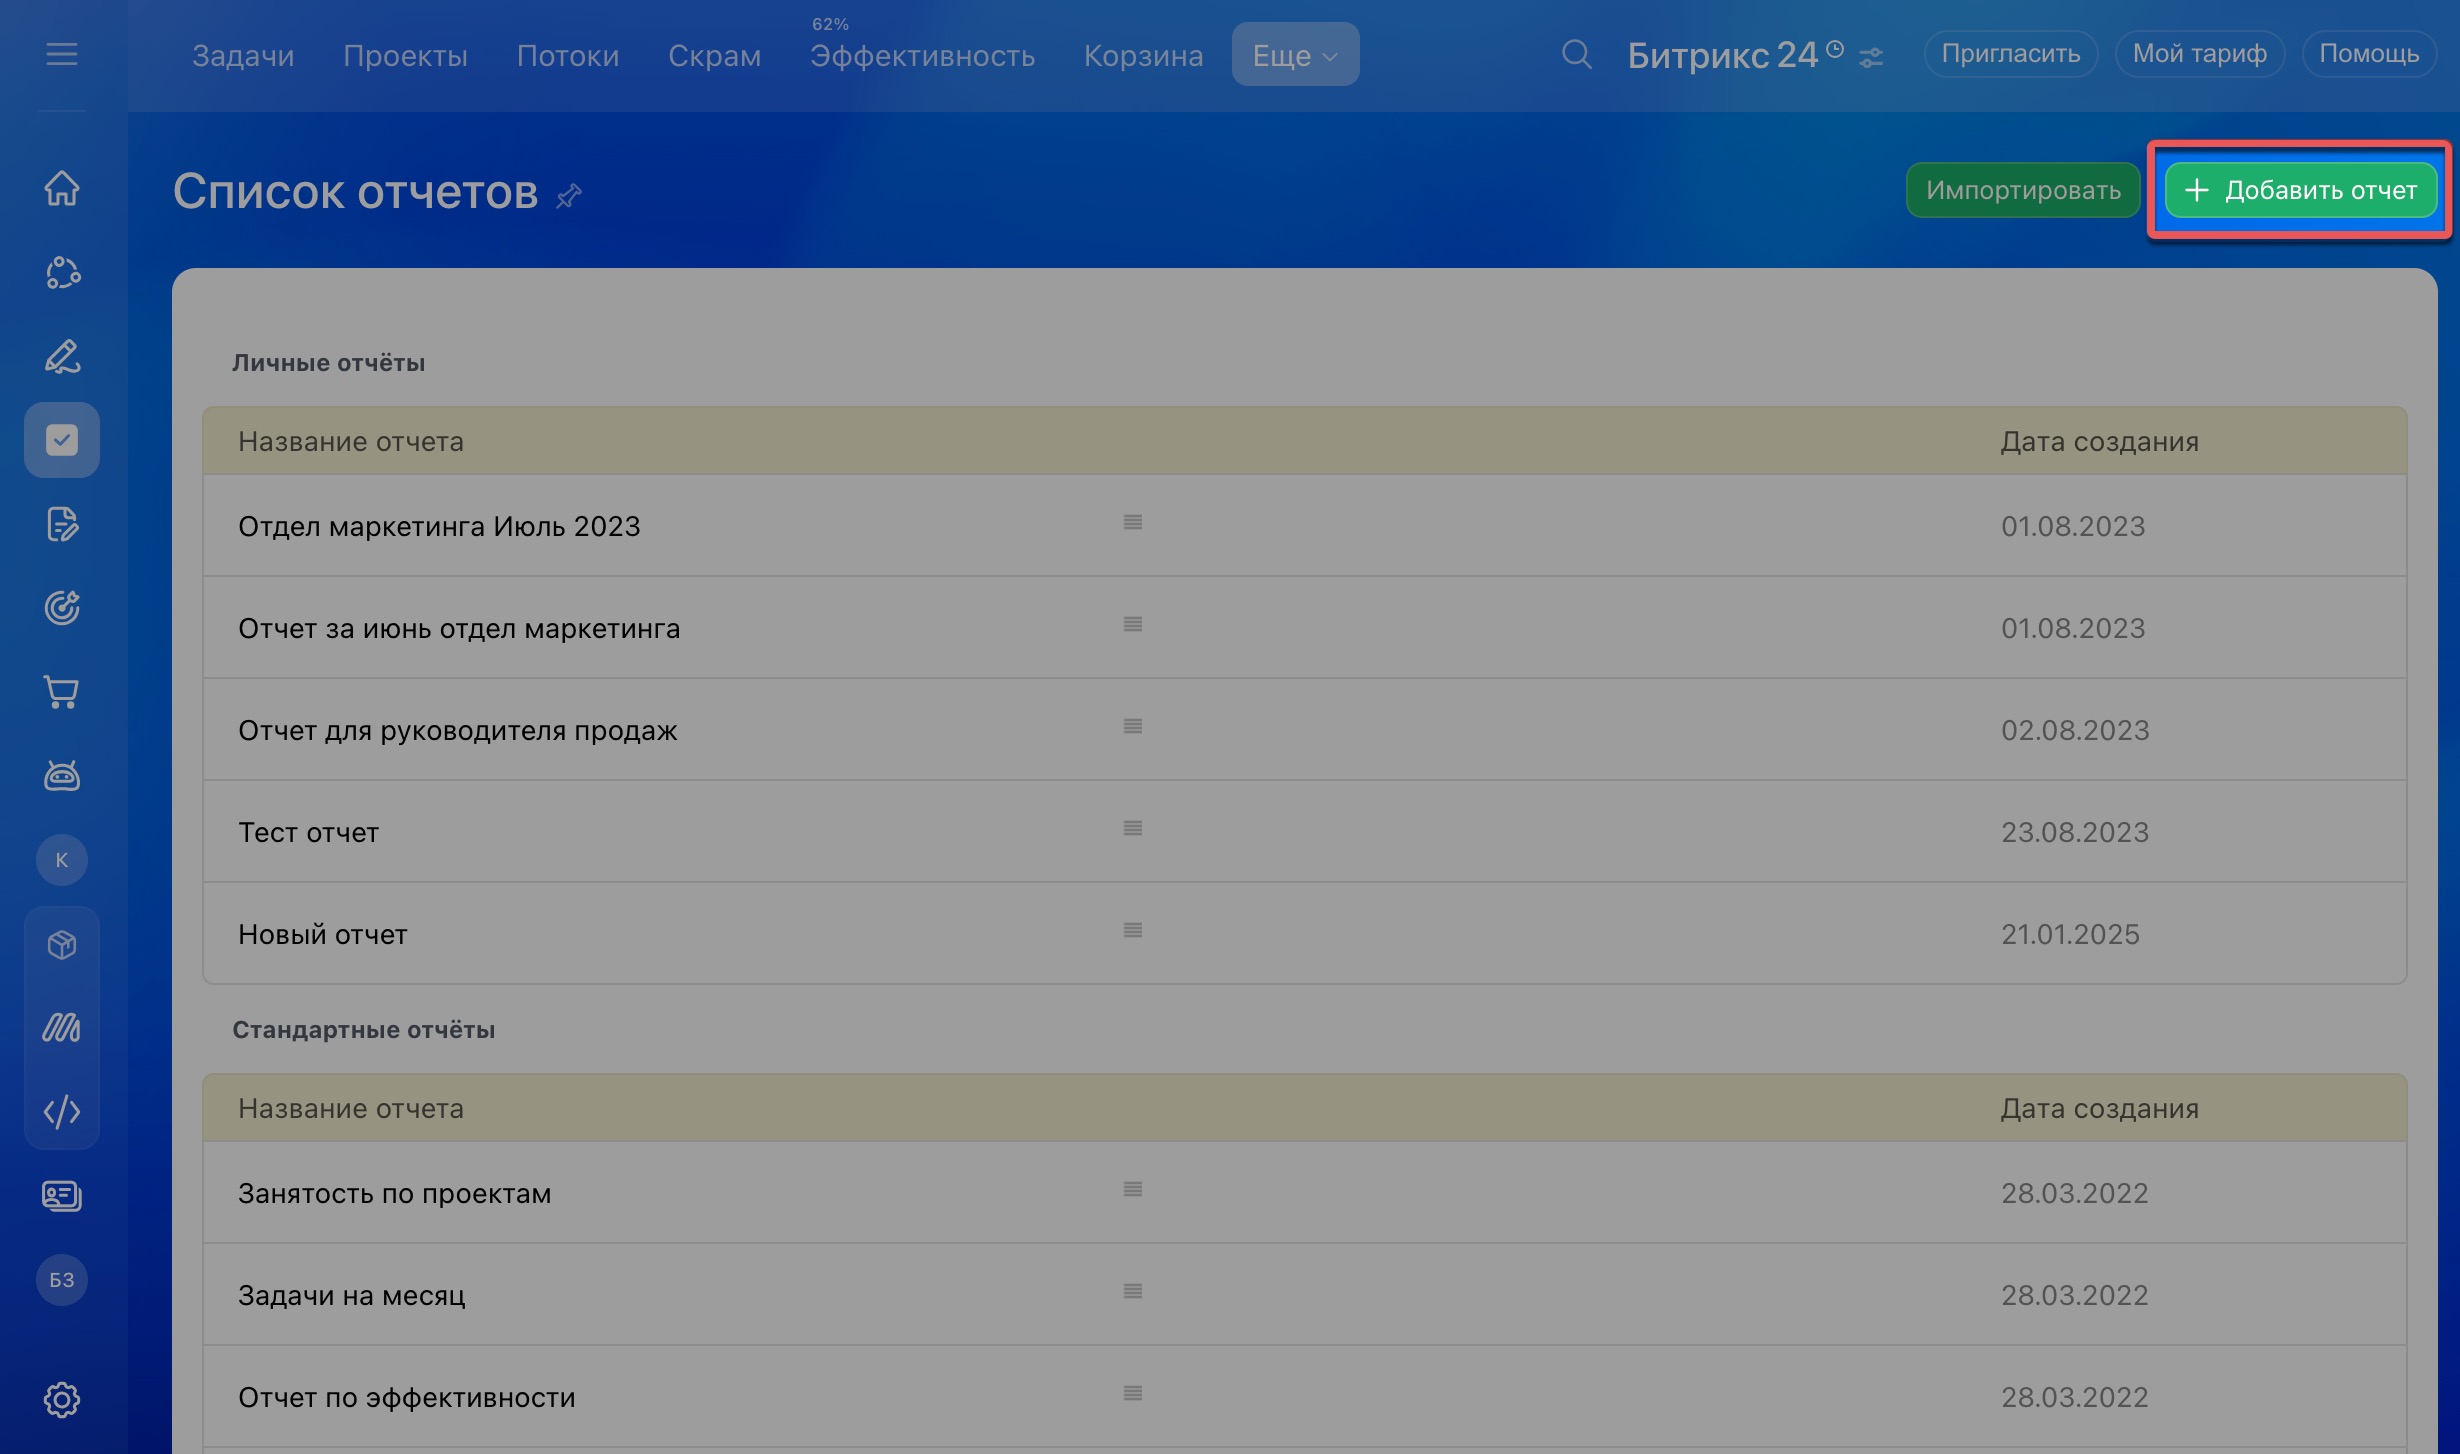Click the developer code brackets icon
The height and width of the screenshot is (1454, 2460).
point(62,1111)
